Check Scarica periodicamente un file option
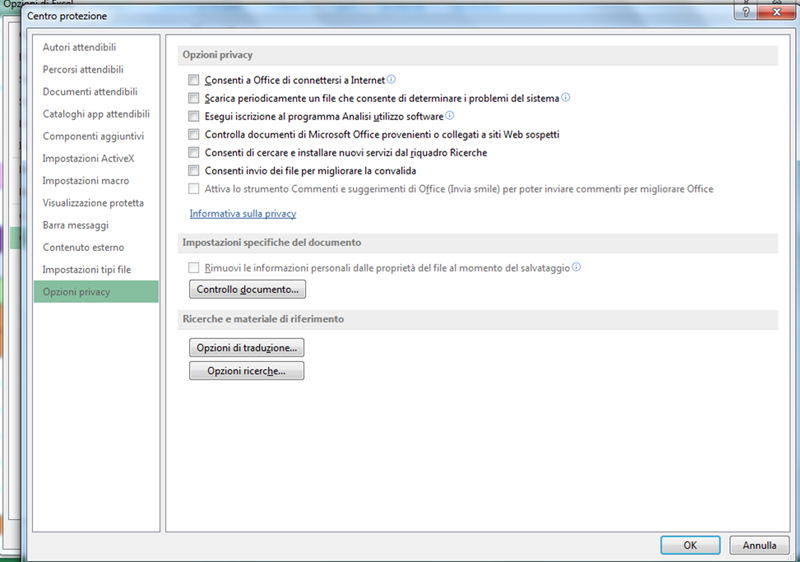The height and width of the screenshot is (562, 800). pyautogui.click(x=193, y=98)
